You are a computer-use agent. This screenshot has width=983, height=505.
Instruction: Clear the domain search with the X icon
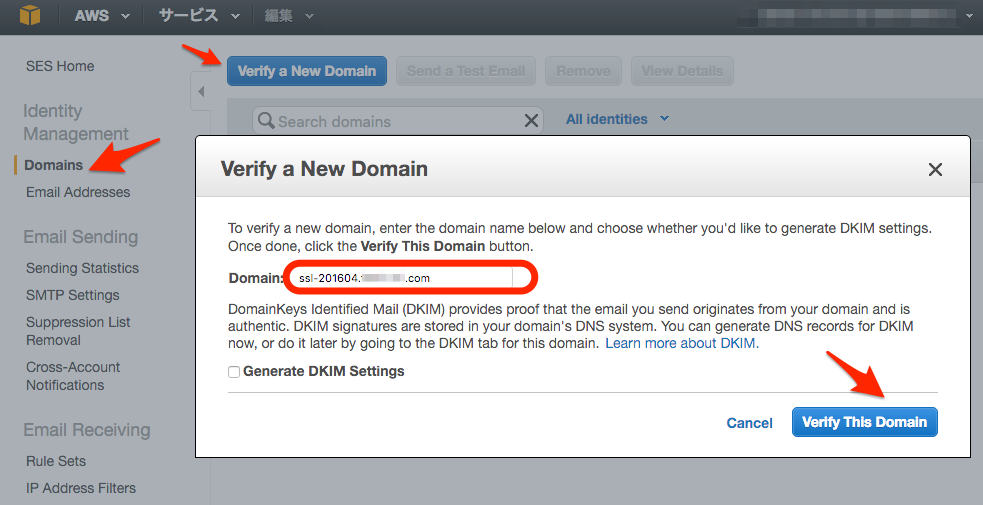(532, 121)
